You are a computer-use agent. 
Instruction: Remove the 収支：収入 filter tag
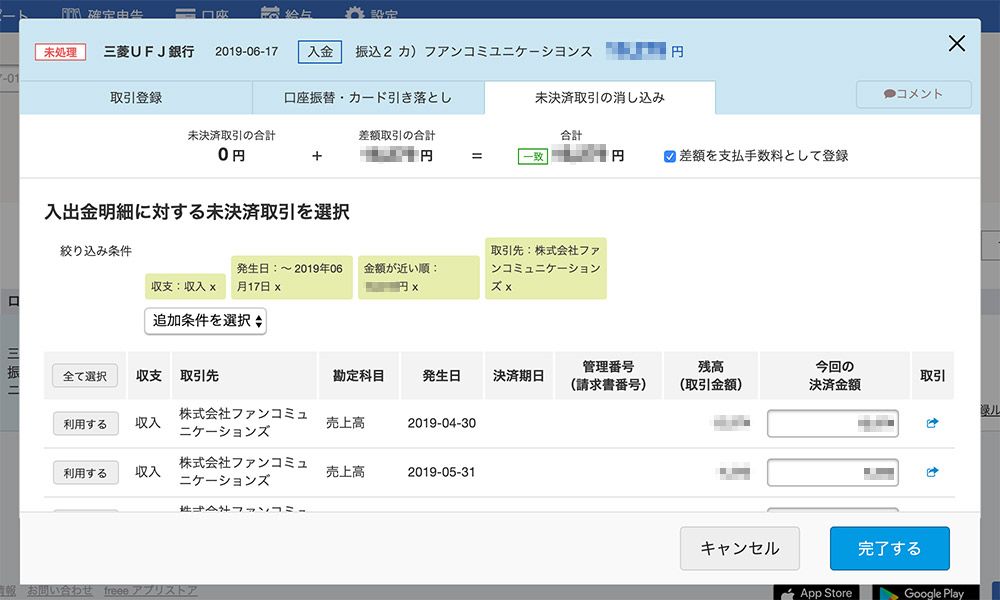click(213, 287)
